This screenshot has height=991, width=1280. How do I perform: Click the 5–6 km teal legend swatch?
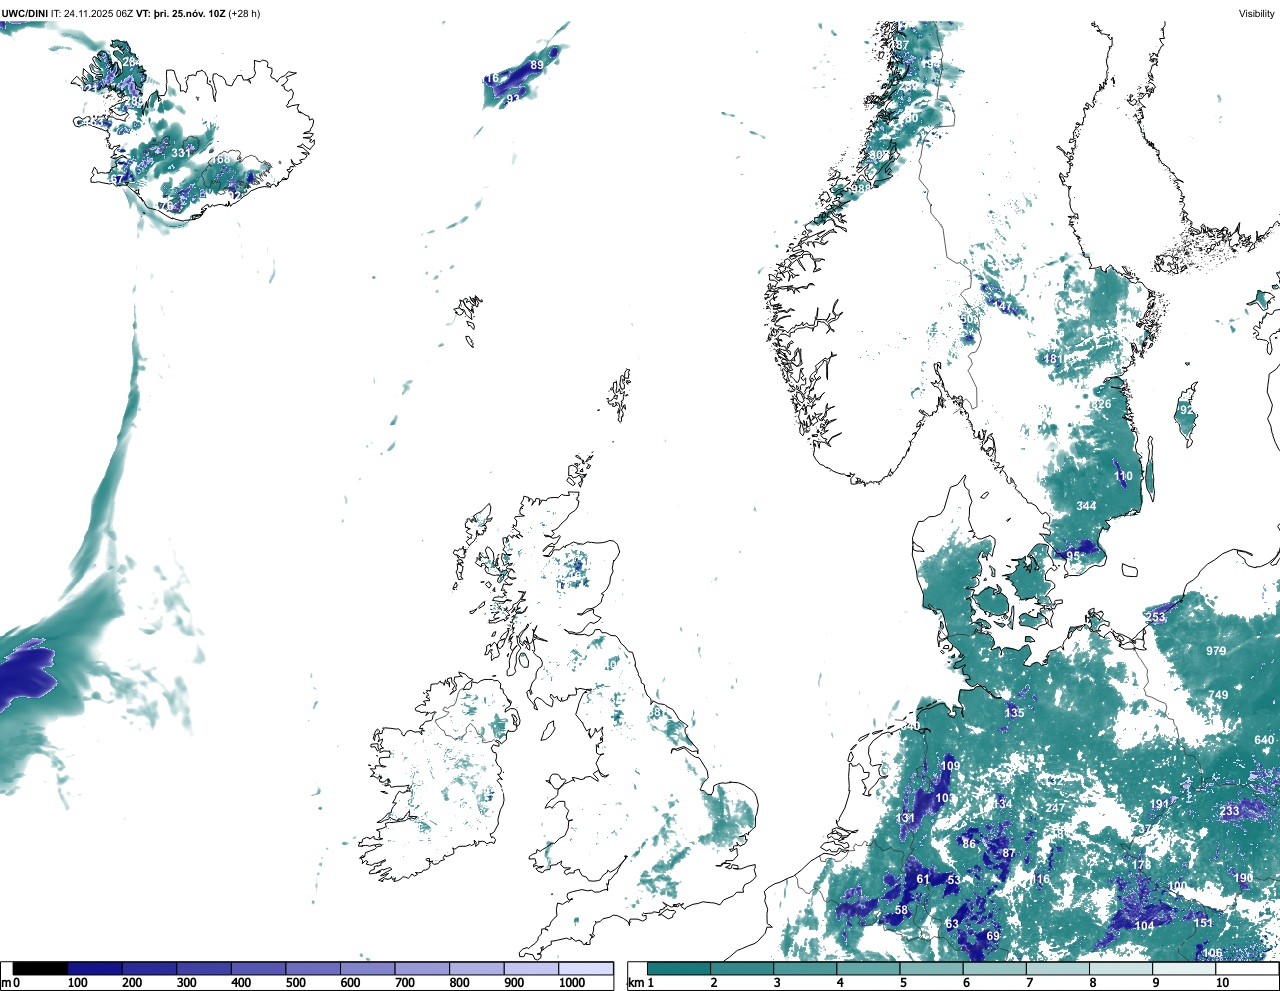click(x=932, y=968)
